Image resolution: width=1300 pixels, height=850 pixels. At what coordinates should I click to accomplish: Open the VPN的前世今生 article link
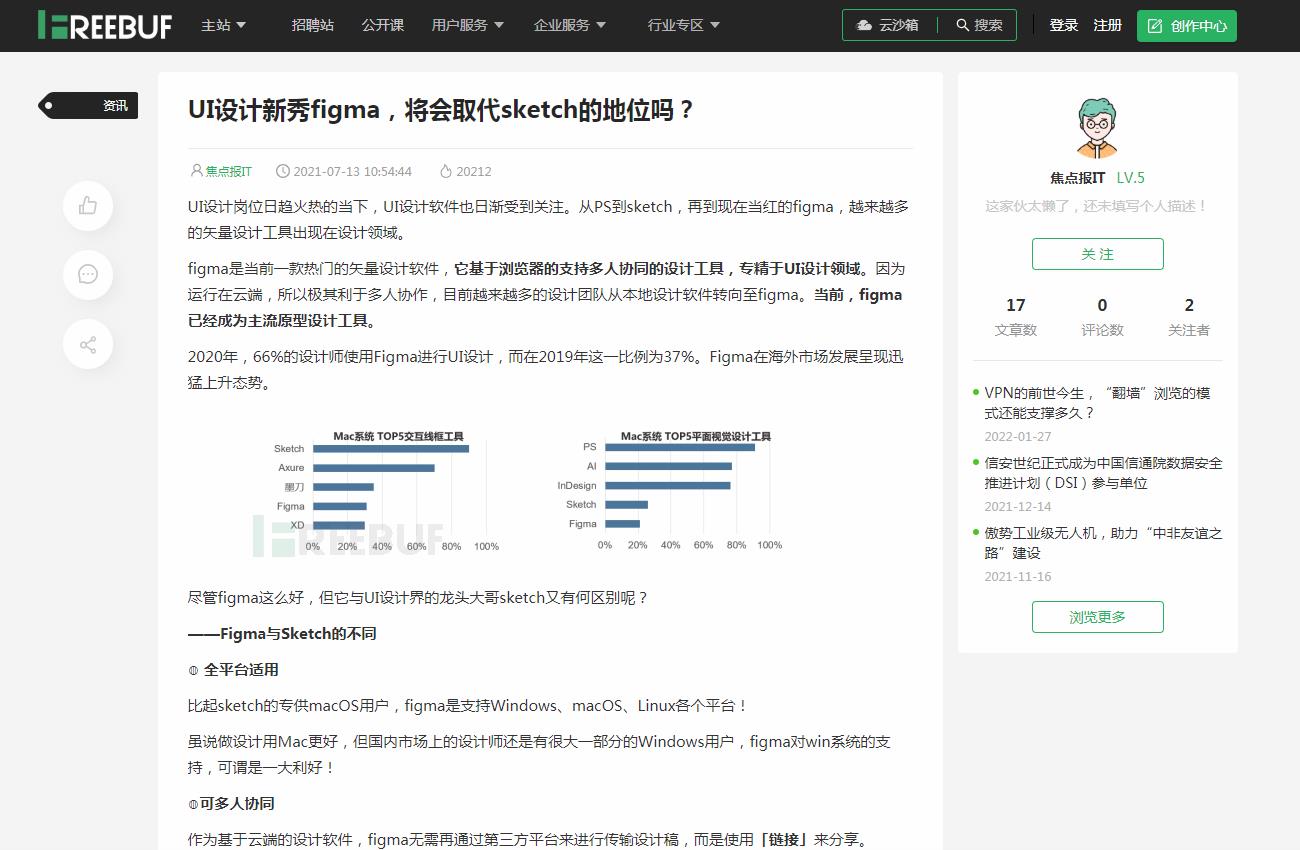point(1097,403)
